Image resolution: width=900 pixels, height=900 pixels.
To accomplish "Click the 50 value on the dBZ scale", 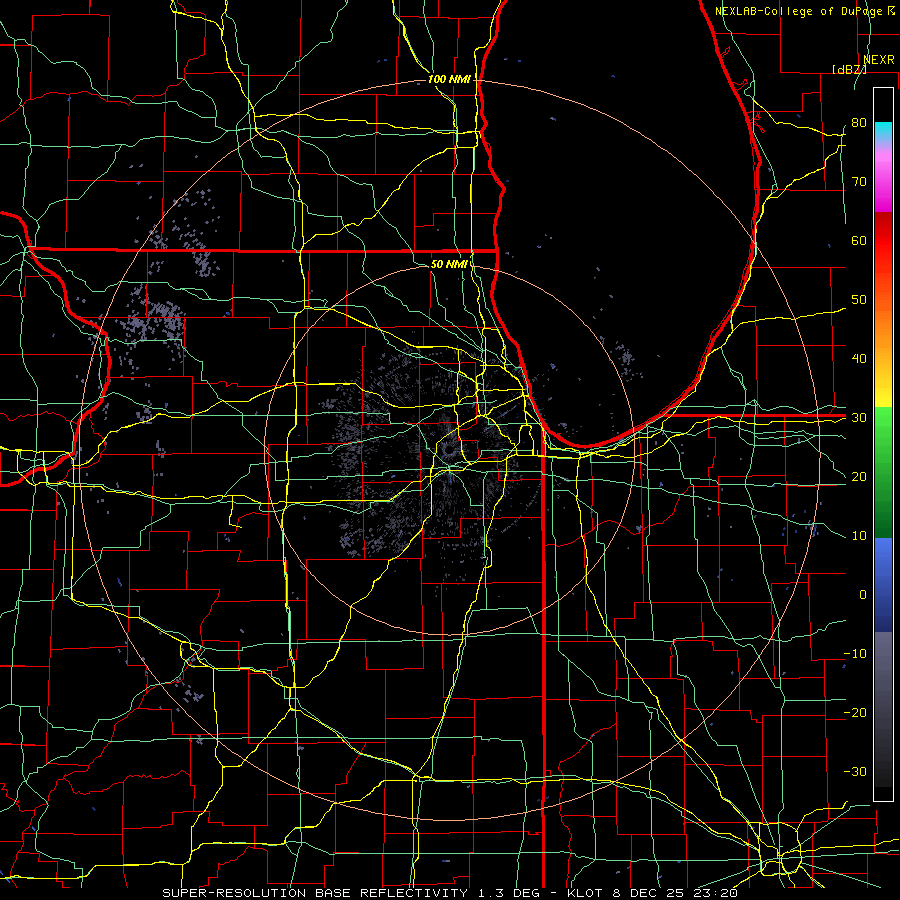I will click(x=859, y=300).
